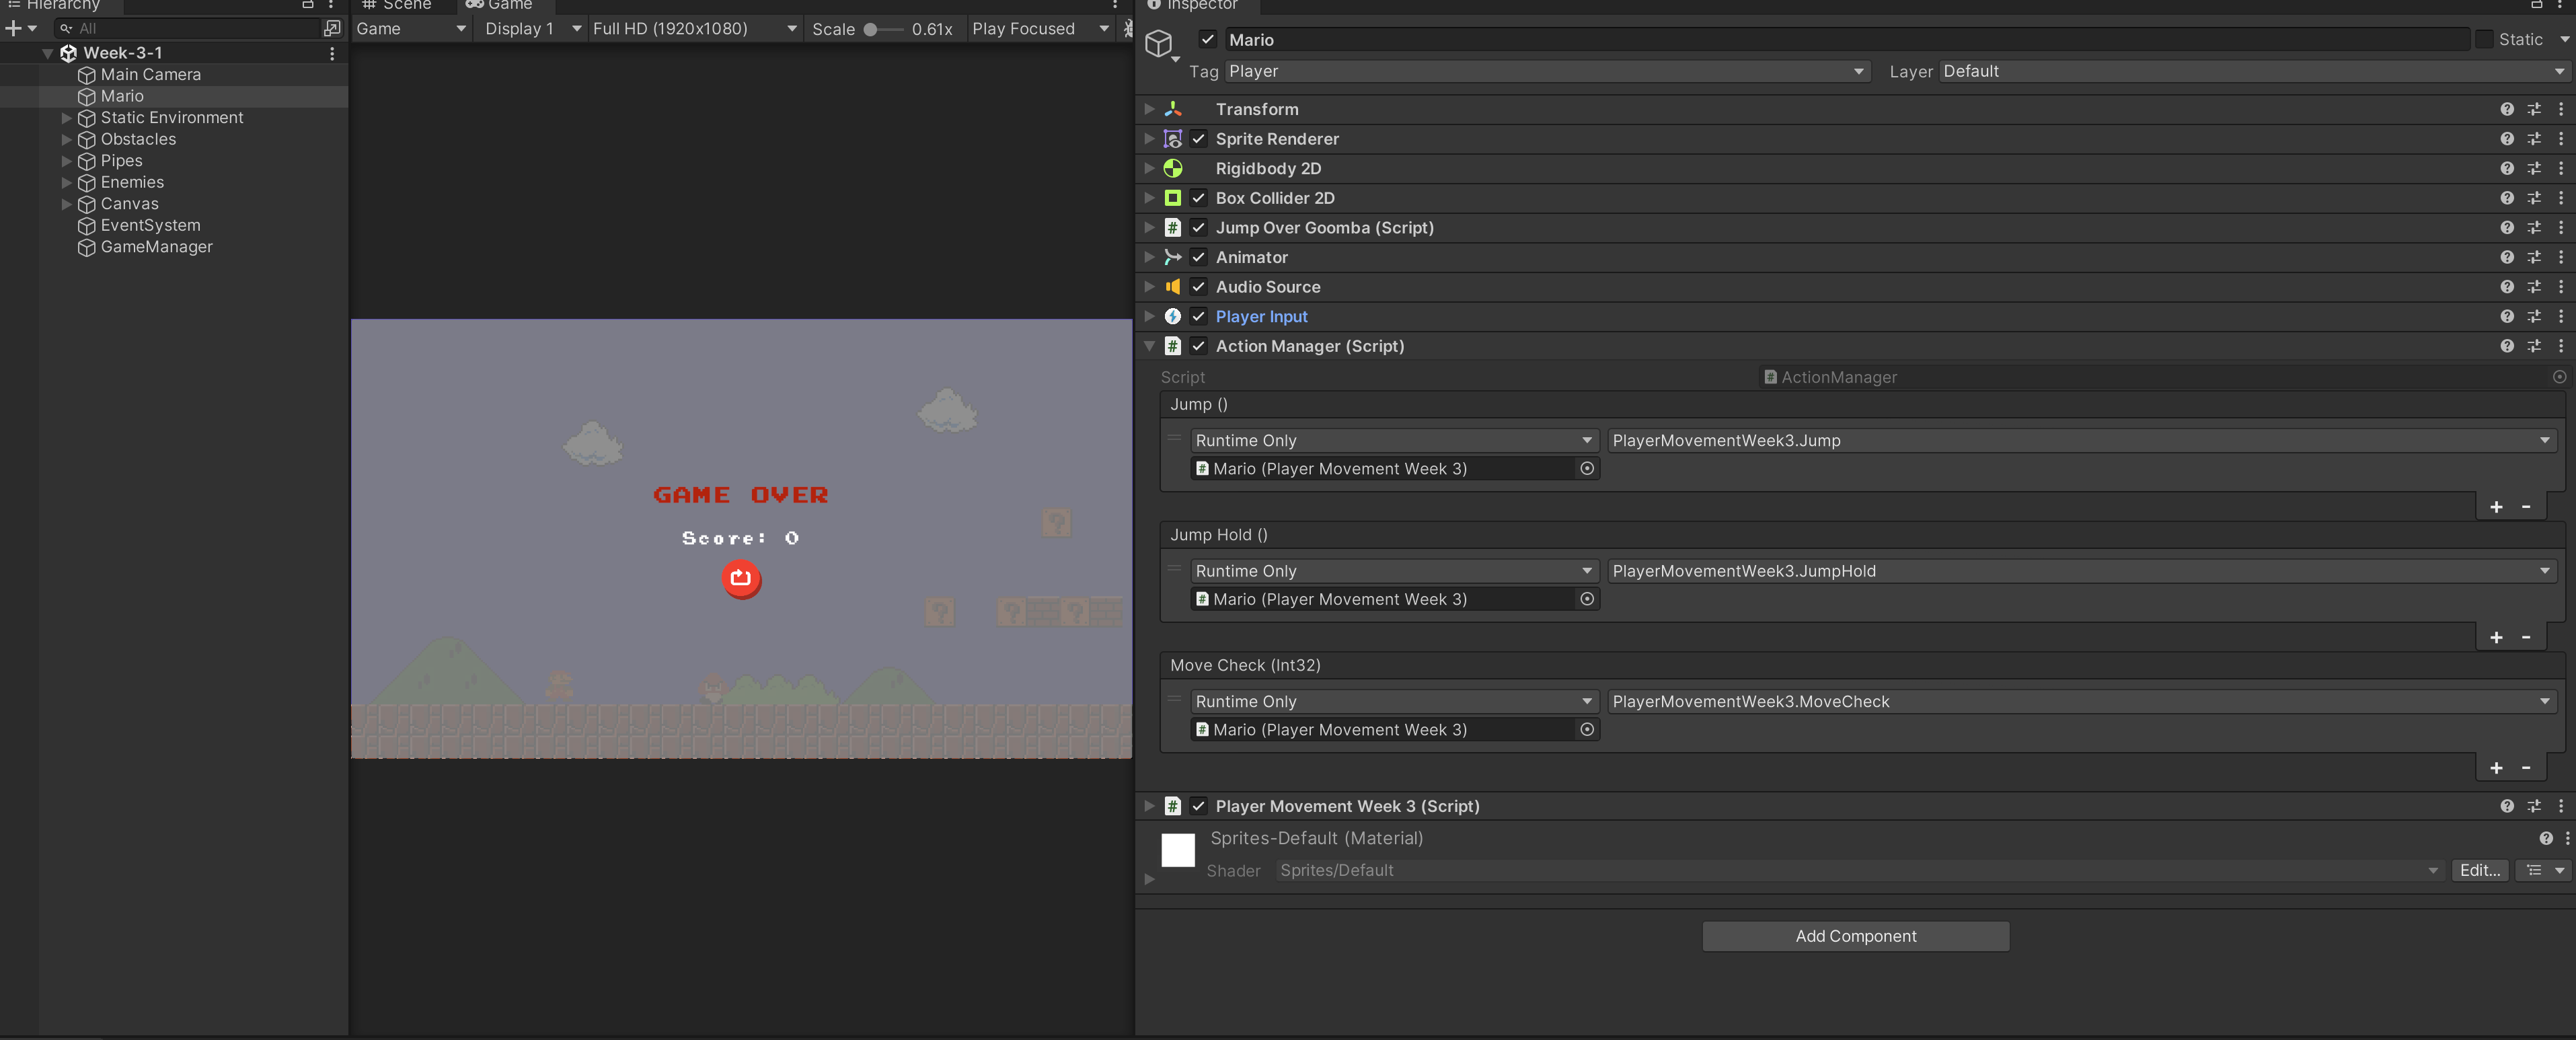Open Animator component three-dot menu
The image size is (2576, 1040).
(2561, 257)
